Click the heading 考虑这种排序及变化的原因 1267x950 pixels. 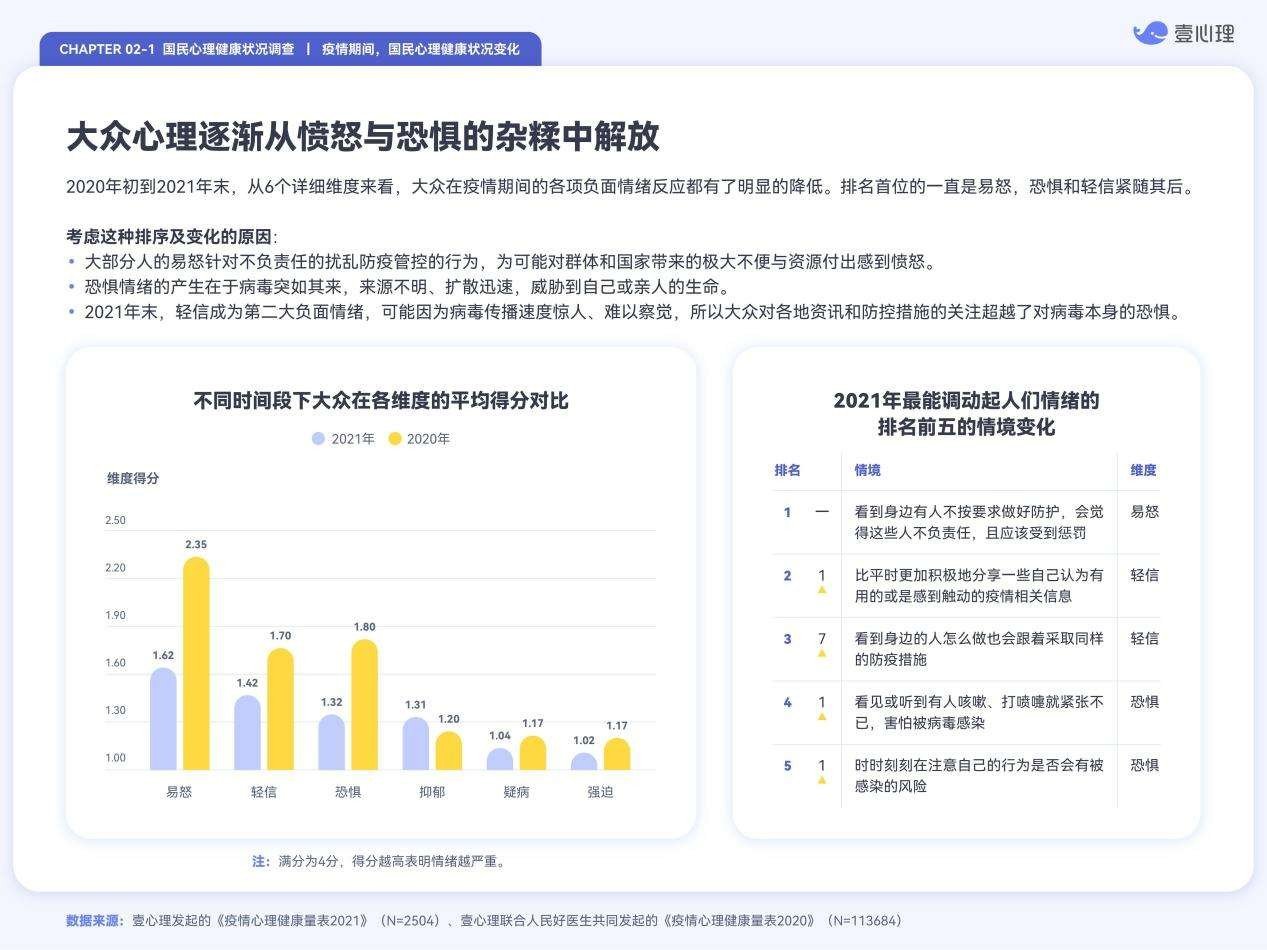(x=171, y=237)
